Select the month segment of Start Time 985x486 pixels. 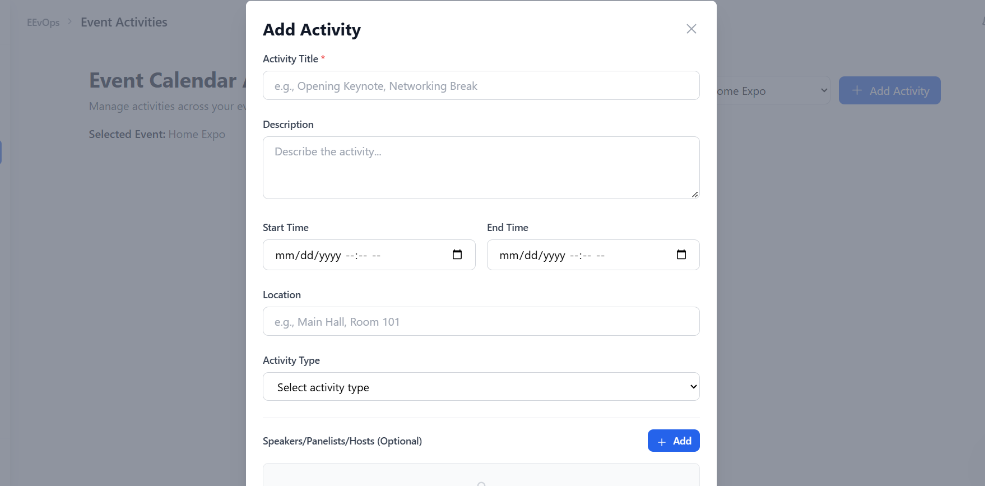coord(284,256)
